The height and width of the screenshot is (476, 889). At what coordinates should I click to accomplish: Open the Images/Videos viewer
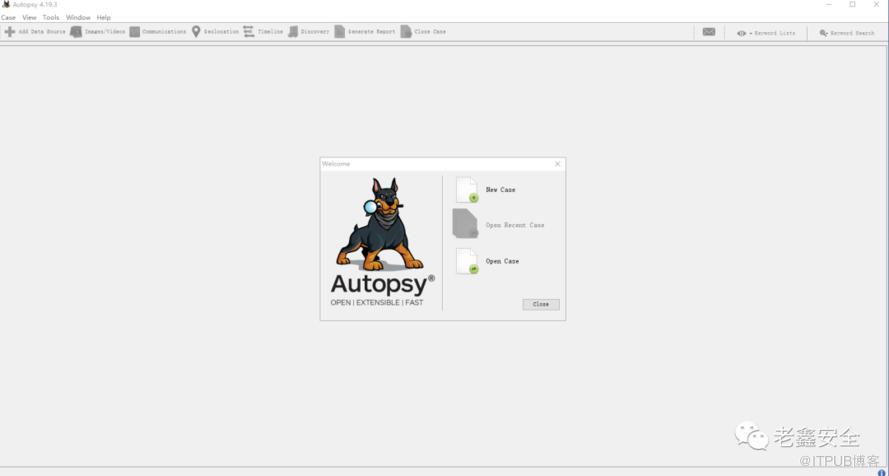(97, 32)
